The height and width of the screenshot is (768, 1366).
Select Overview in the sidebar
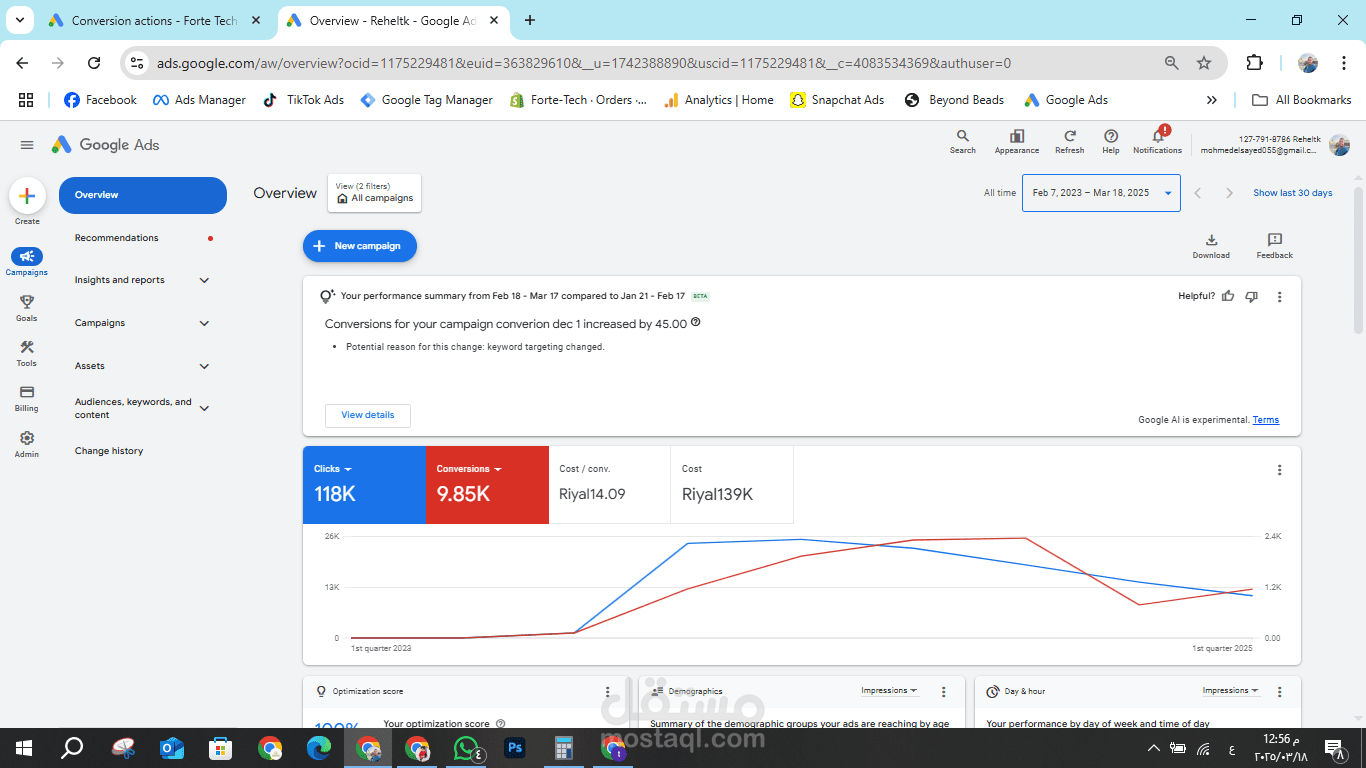[x=143, y=195]
